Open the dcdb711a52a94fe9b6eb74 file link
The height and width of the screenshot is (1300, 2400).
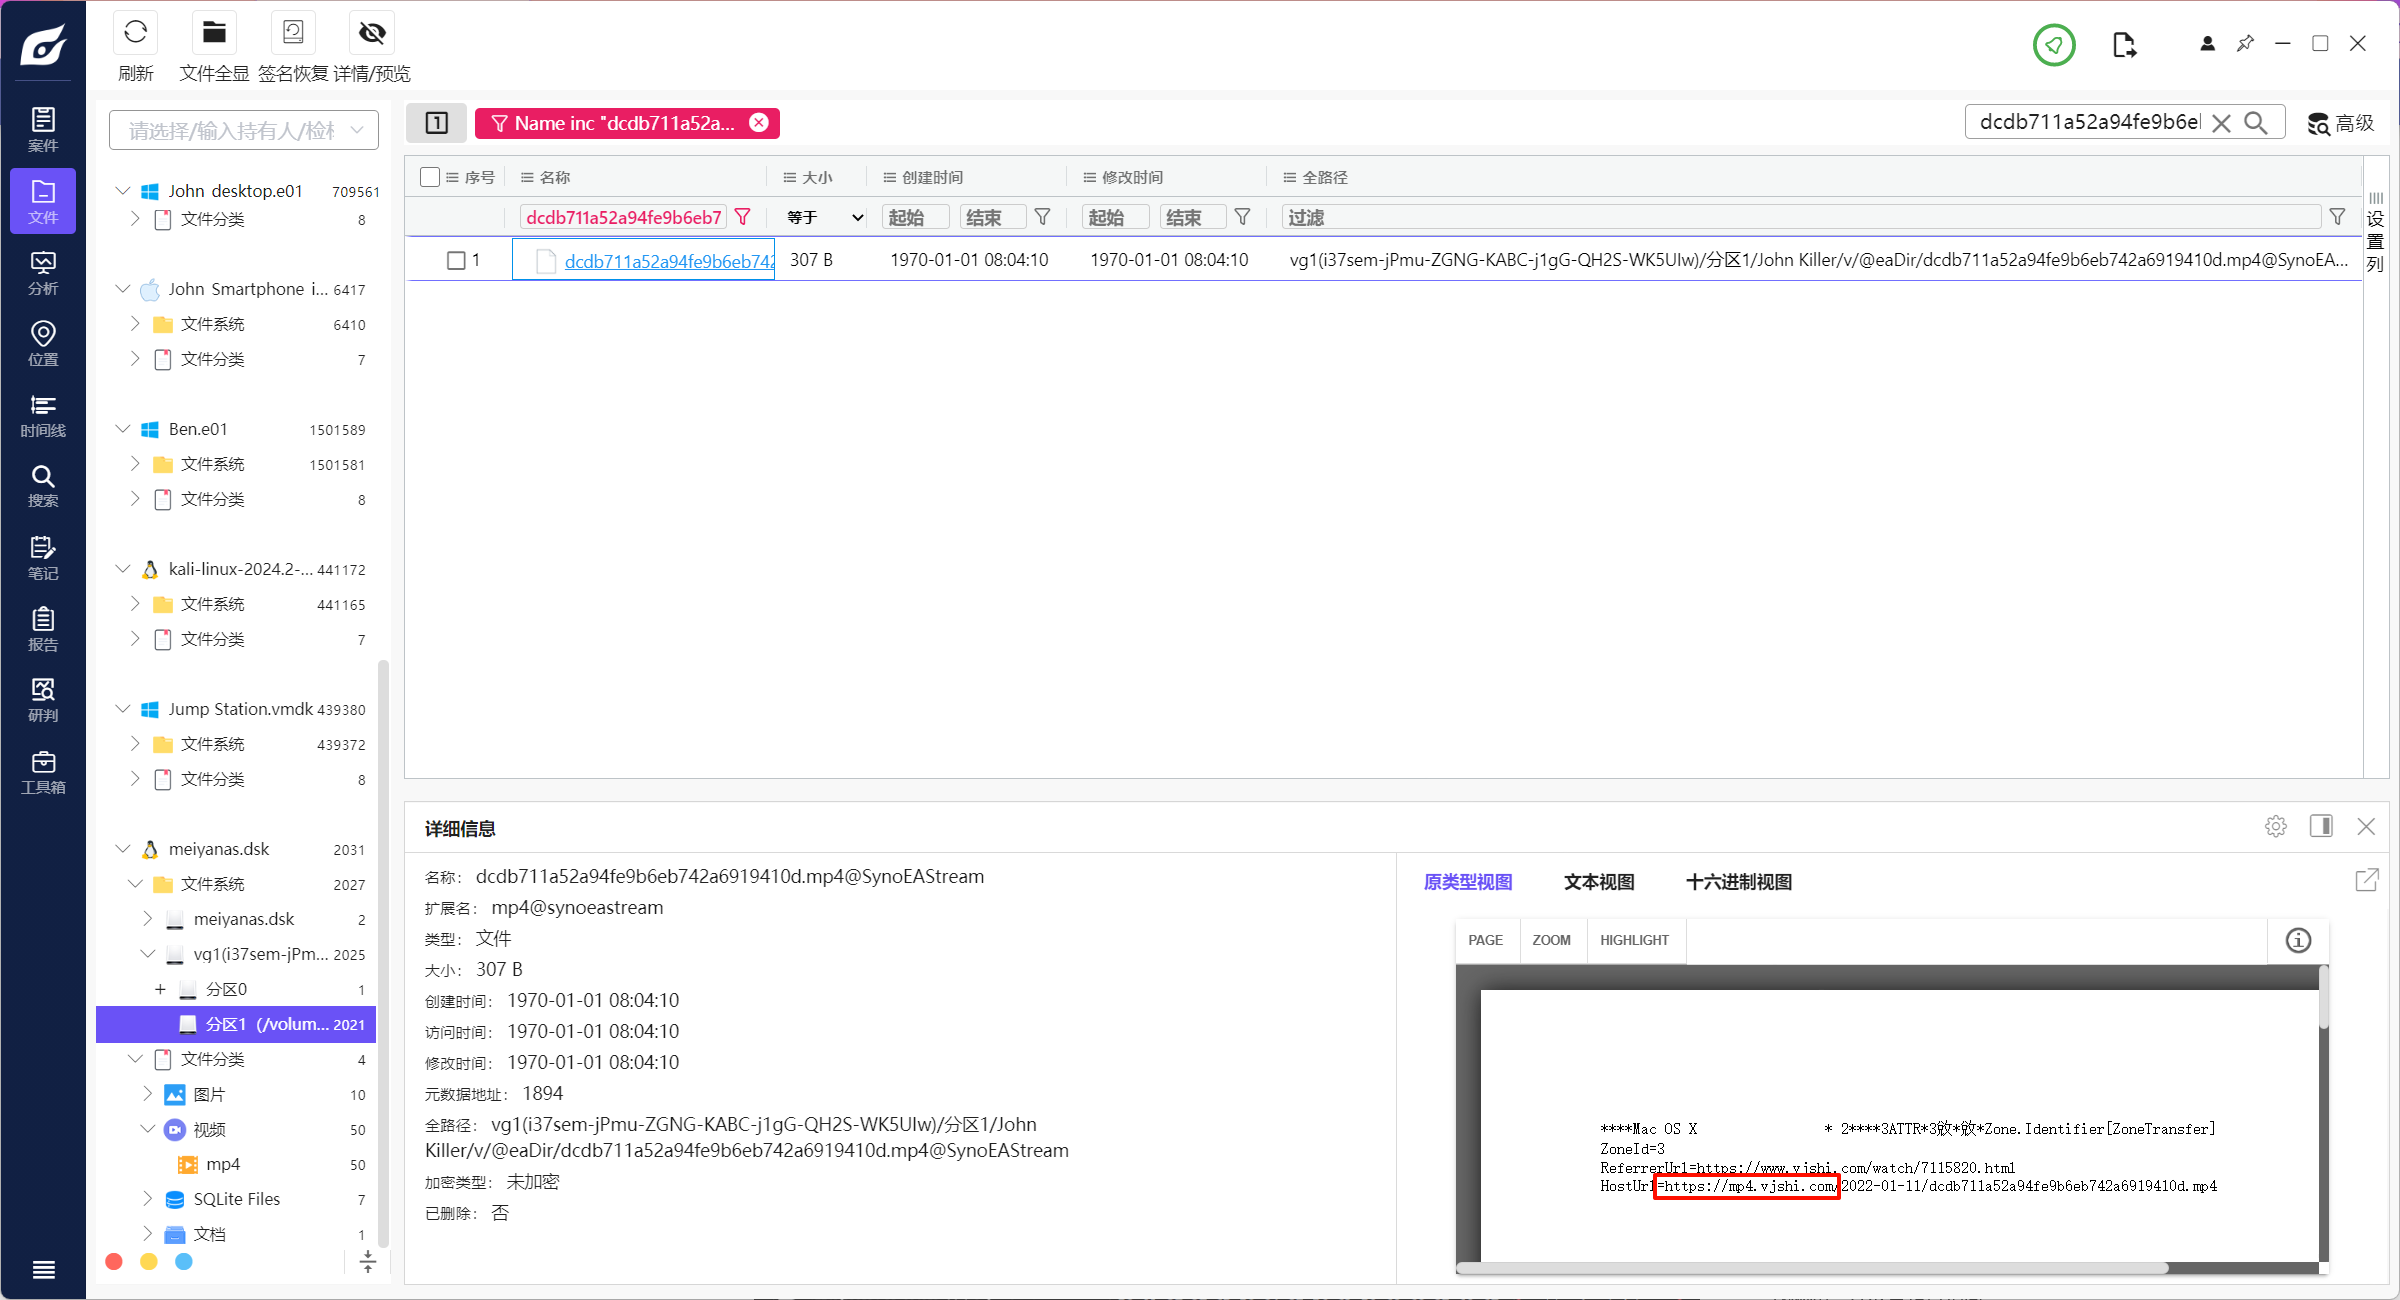click(668, 261)
